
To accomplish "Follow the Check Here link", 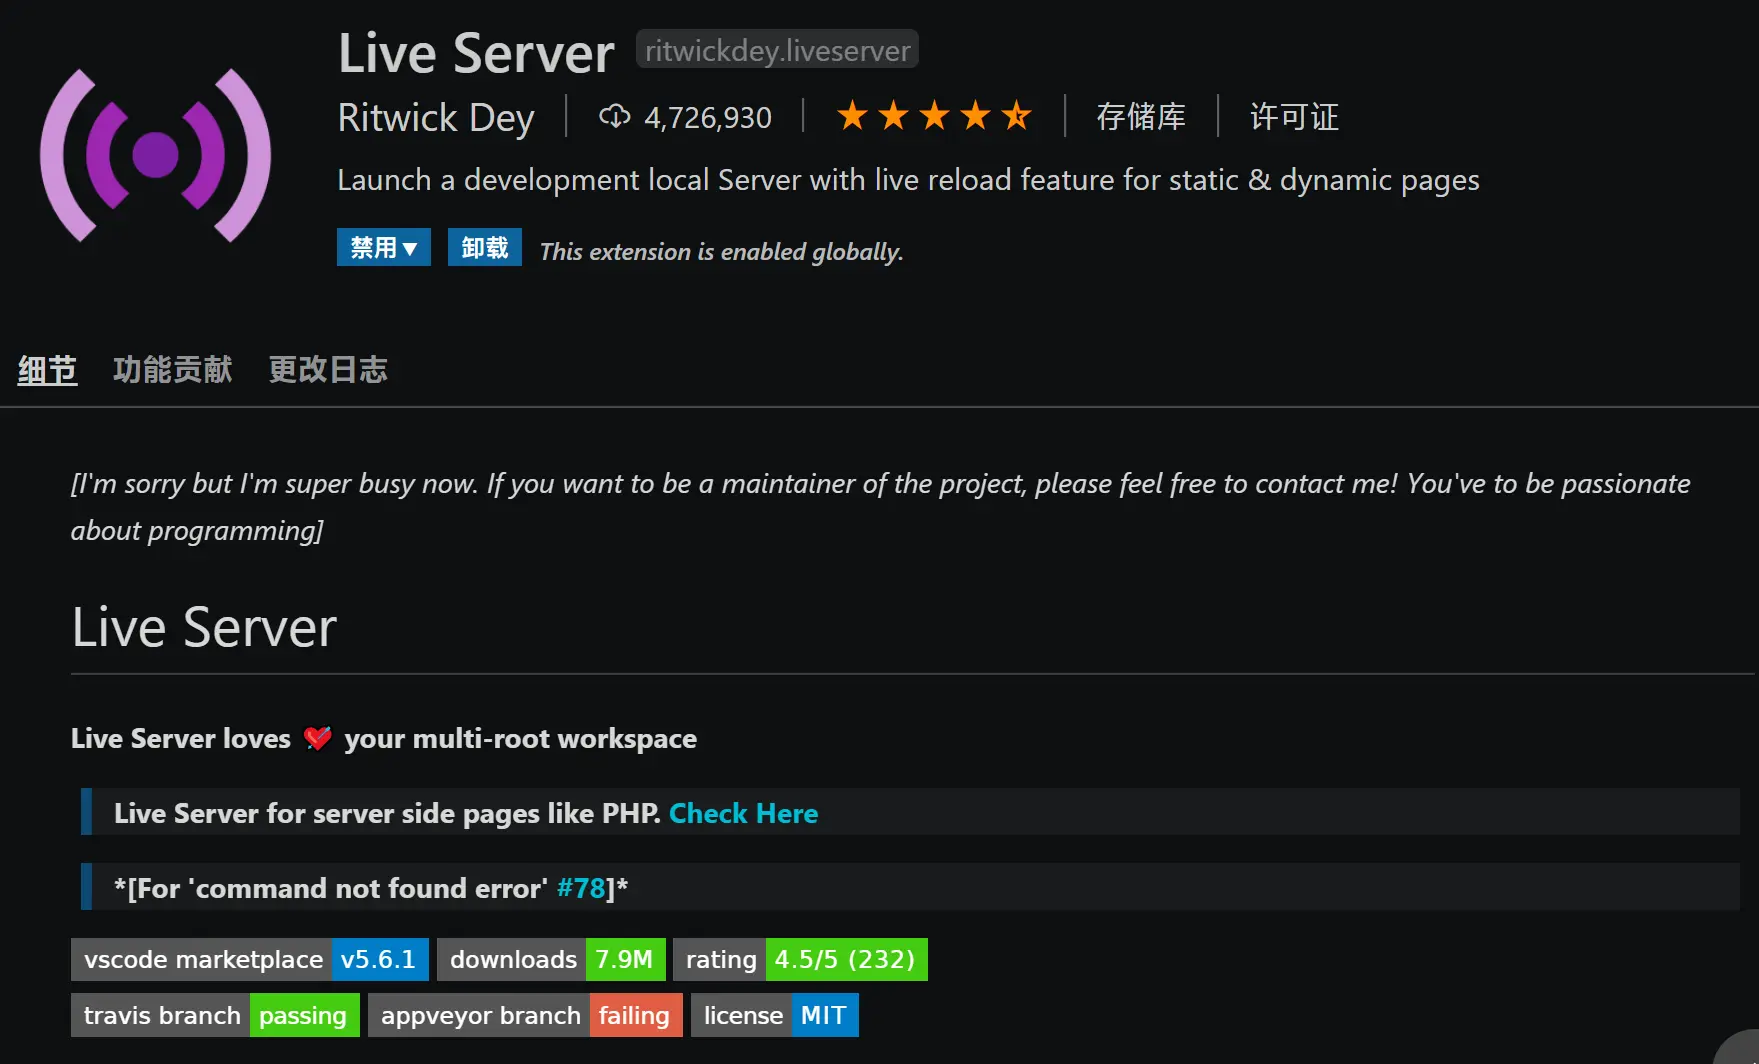I will [x=743, y=813].
